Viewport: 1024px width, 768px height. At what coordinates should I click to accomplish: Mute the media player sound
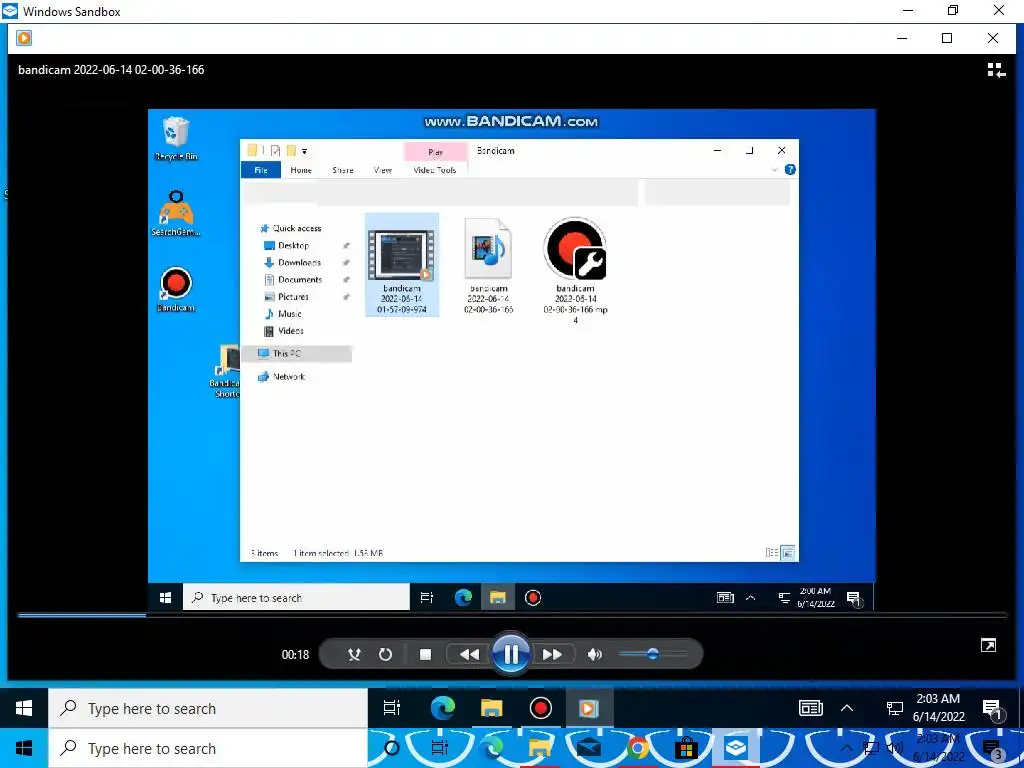tap(594, 654)
